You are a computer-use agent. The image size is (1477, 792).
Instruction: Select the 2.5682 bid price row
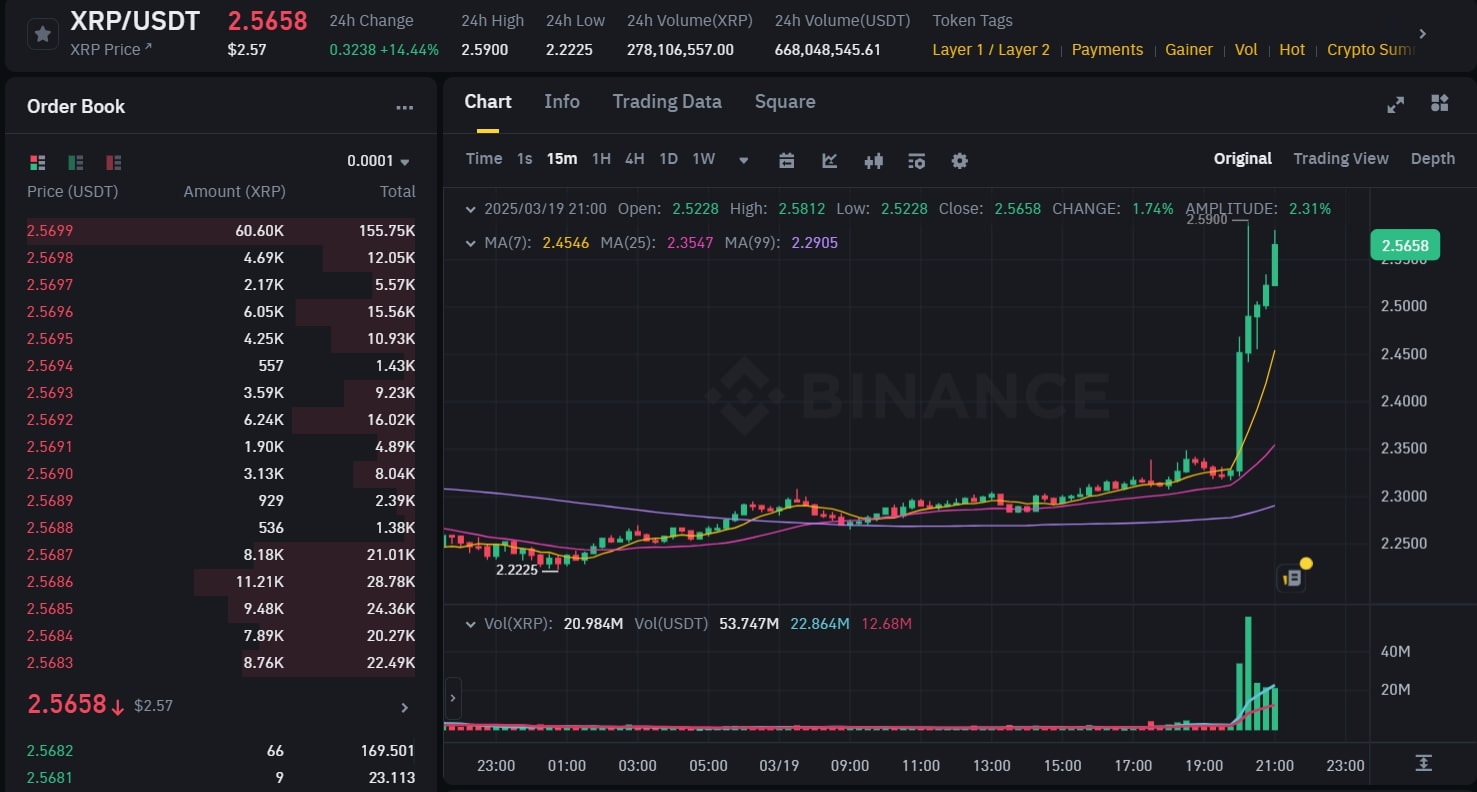click(221, 751)
